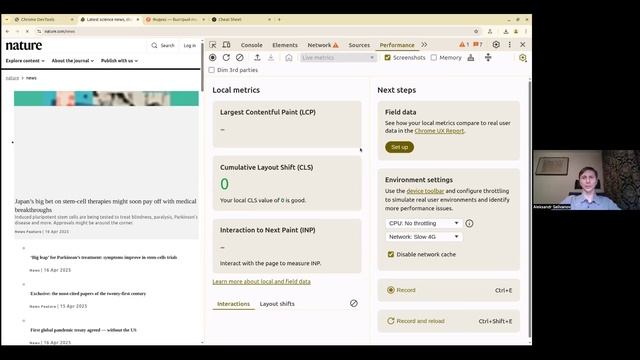
Task: Show more DevTools tabs via chevrons
Action: click(x=424, y=44)
